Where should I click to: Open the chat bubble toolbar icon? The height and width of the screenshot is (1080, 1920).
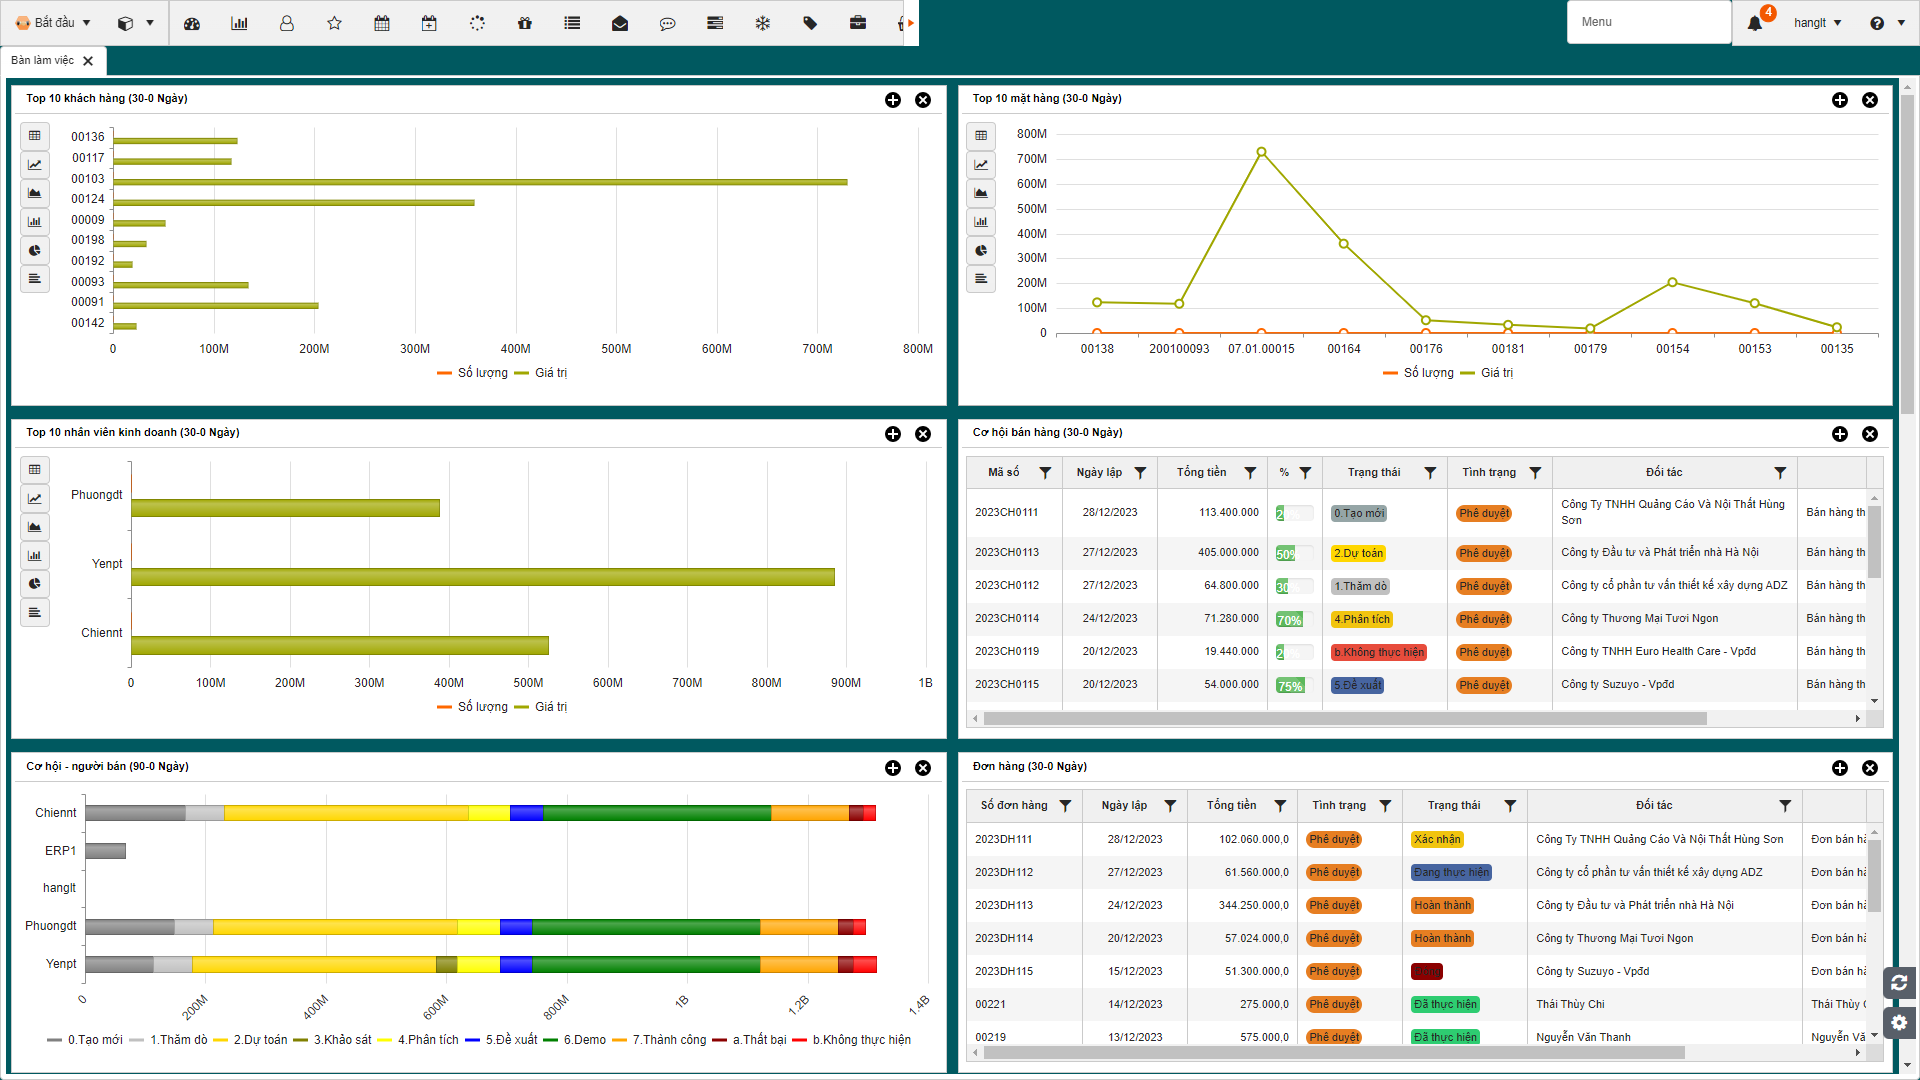pos(668,23)
